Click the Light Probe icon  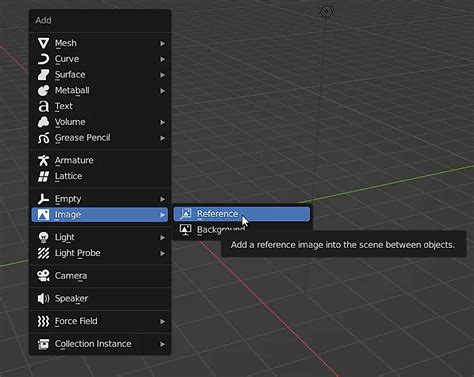click(43, 253)
